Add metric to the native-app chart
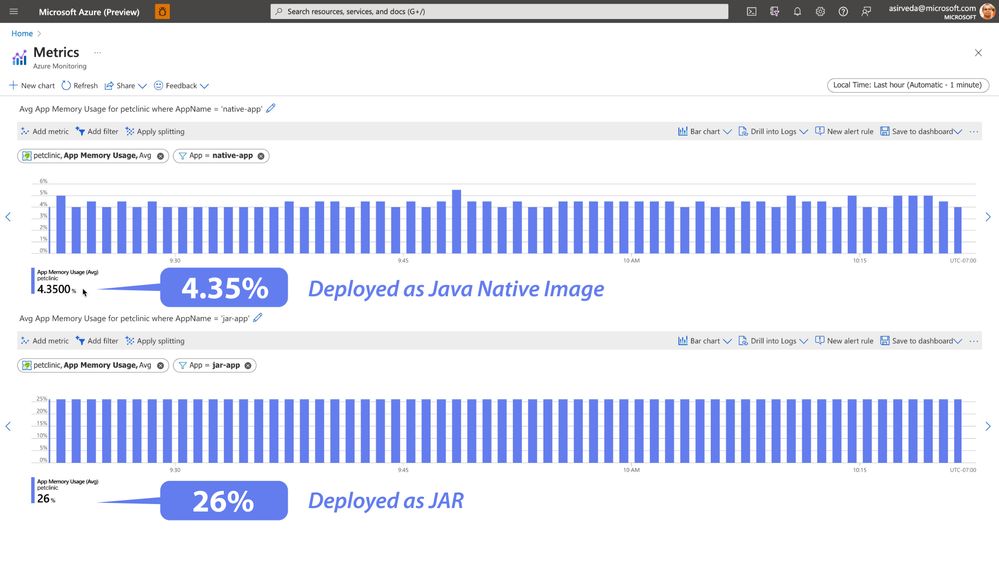This screenshot has width=999, height=562. pyautogui.click(x=44, y=131)
